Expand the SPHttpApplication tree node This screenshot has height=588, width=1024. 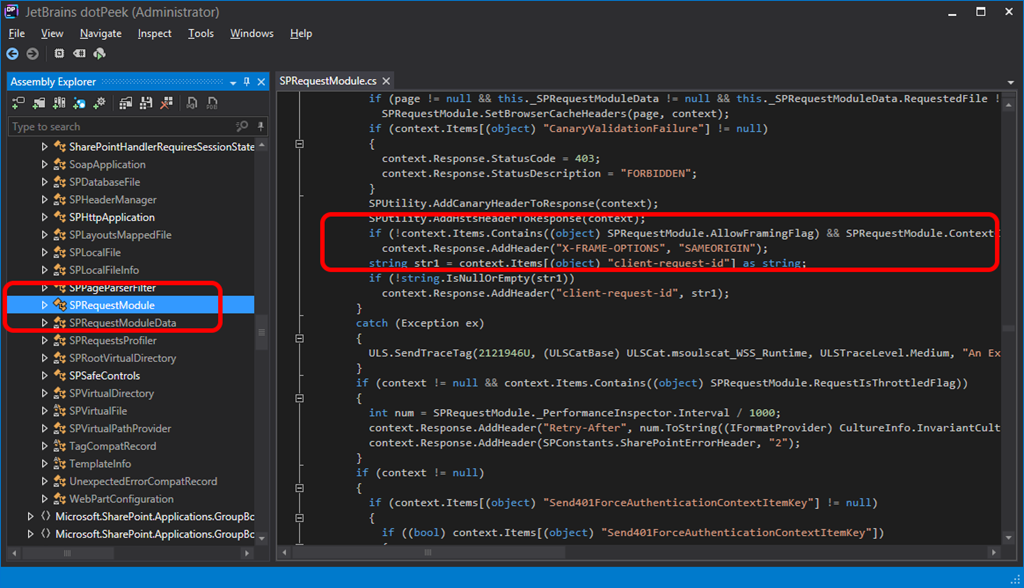click(44, 217)
